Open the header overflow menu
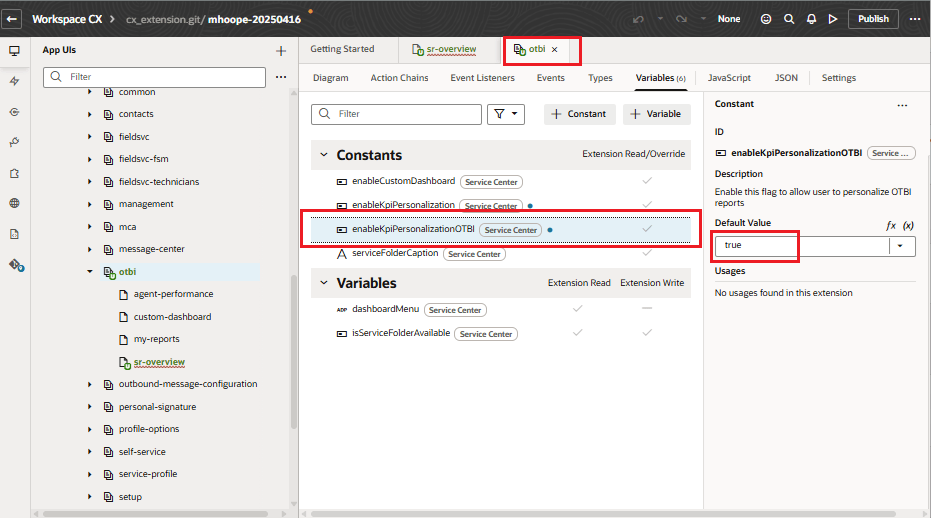932x518 pixels. tap(915, 19)
